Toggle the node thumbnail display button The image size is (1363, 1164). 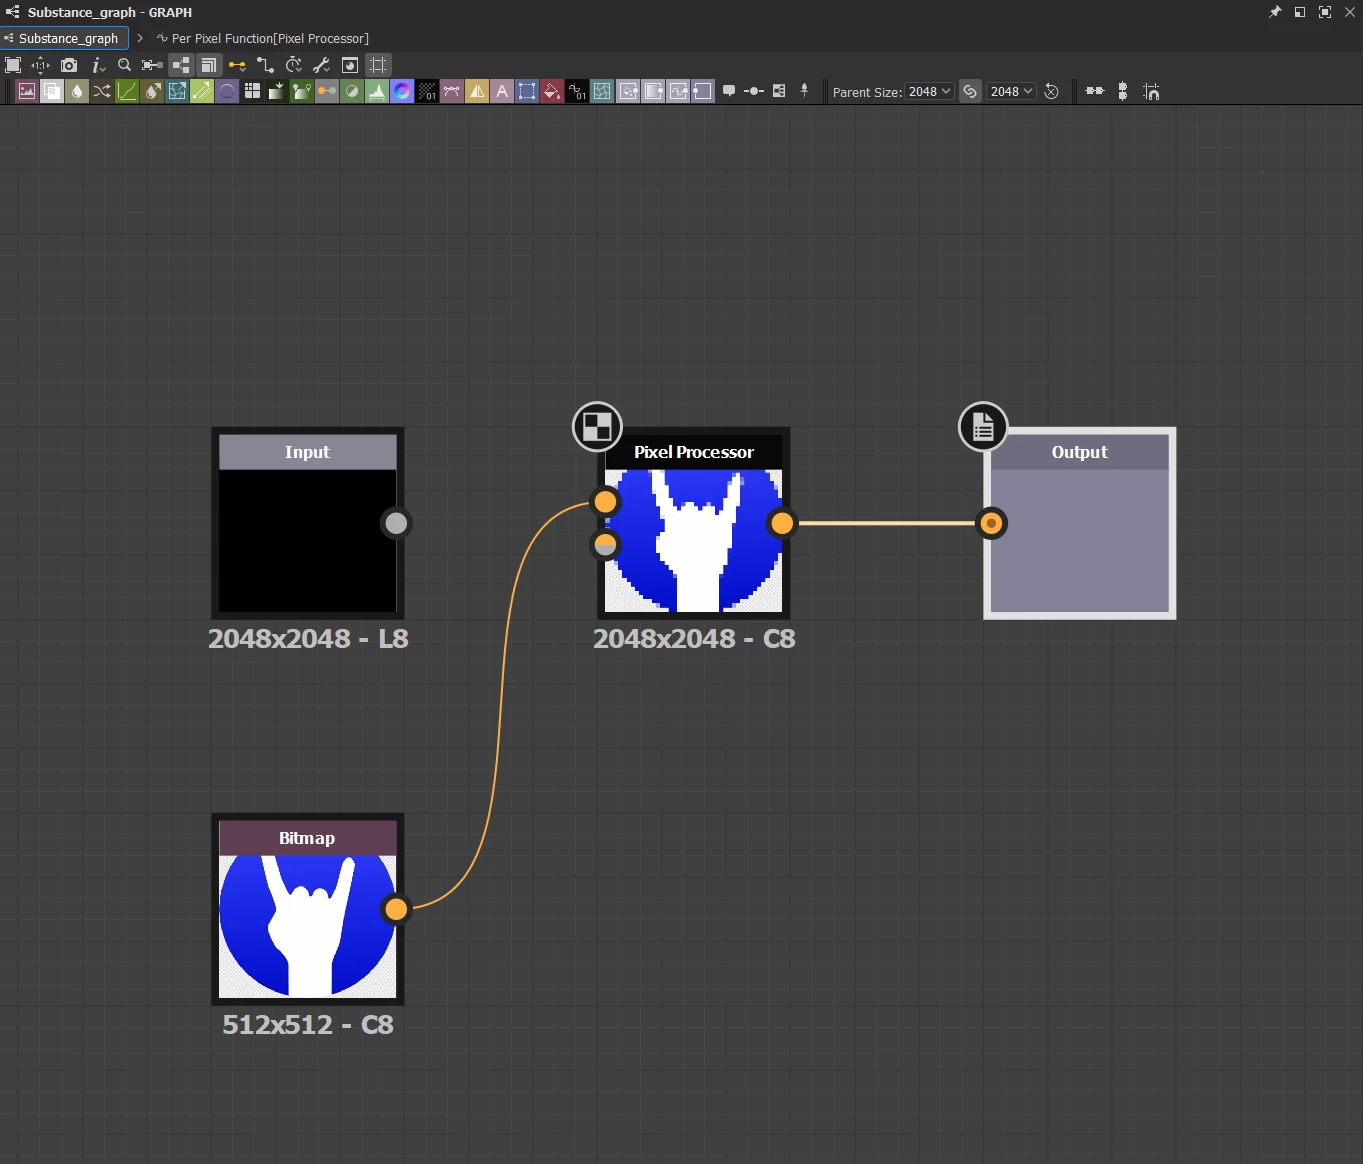point(350,65)
